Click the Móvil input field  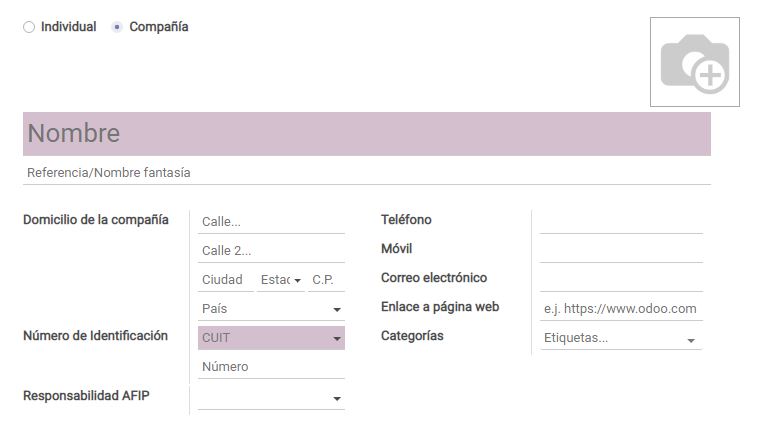pos(621,251)
